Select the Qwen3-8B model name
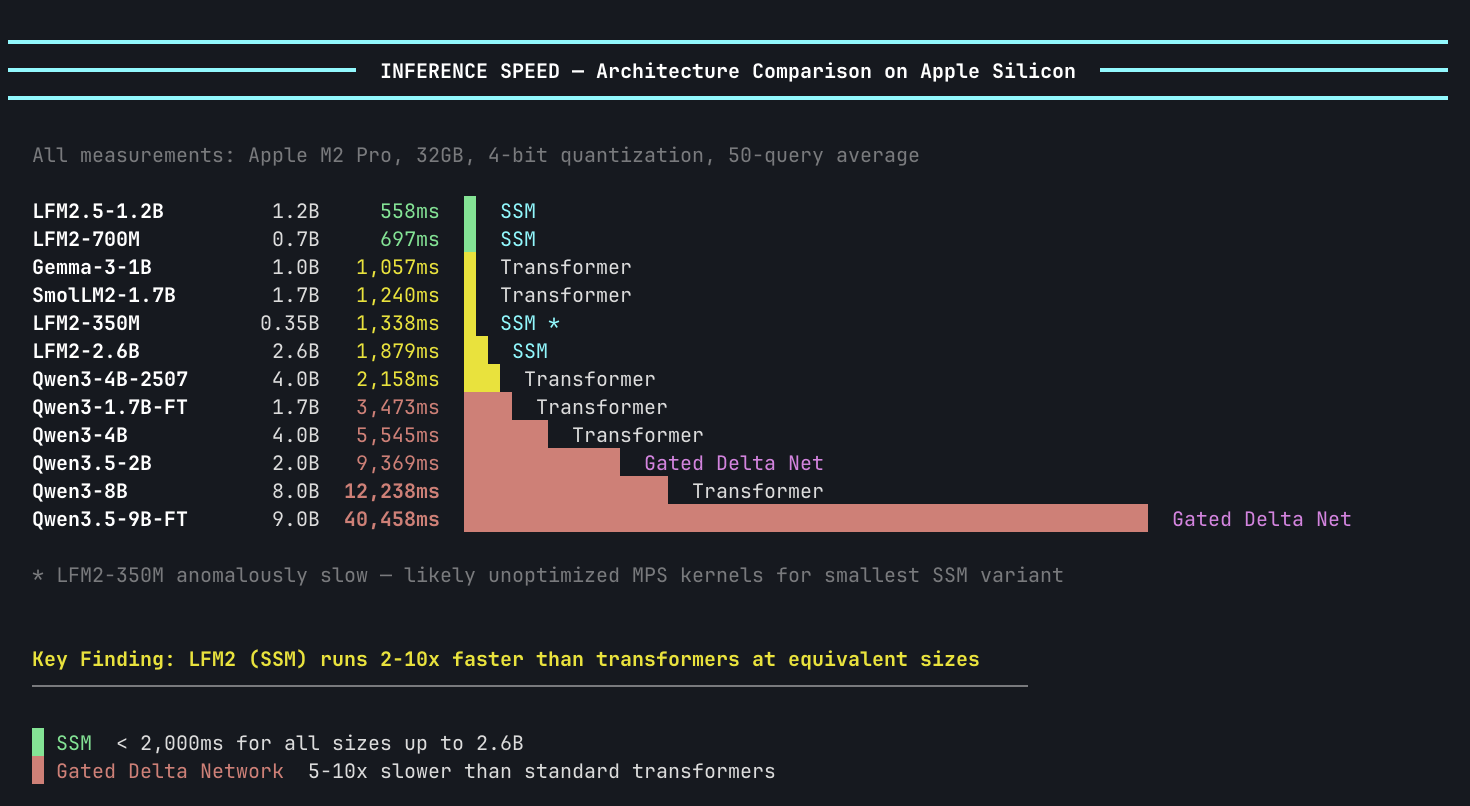1470x806 pixels. click(80, 491)
